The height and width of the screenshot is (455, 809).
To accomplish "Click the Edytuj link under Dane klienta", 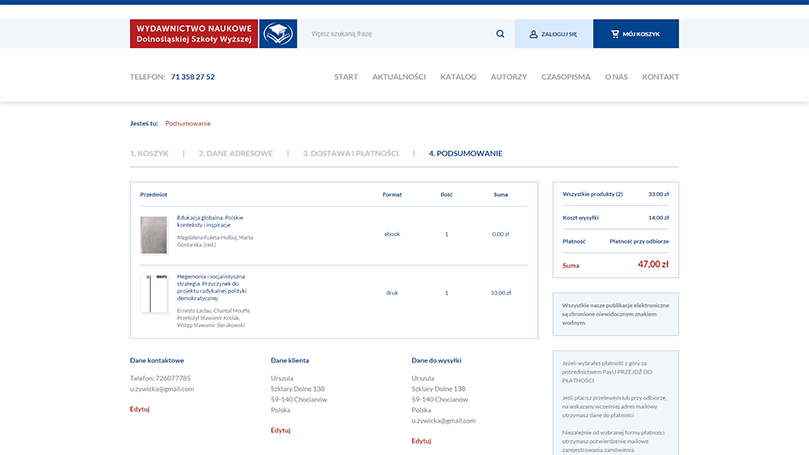I will pyautogui.click(x=280, y=430).
